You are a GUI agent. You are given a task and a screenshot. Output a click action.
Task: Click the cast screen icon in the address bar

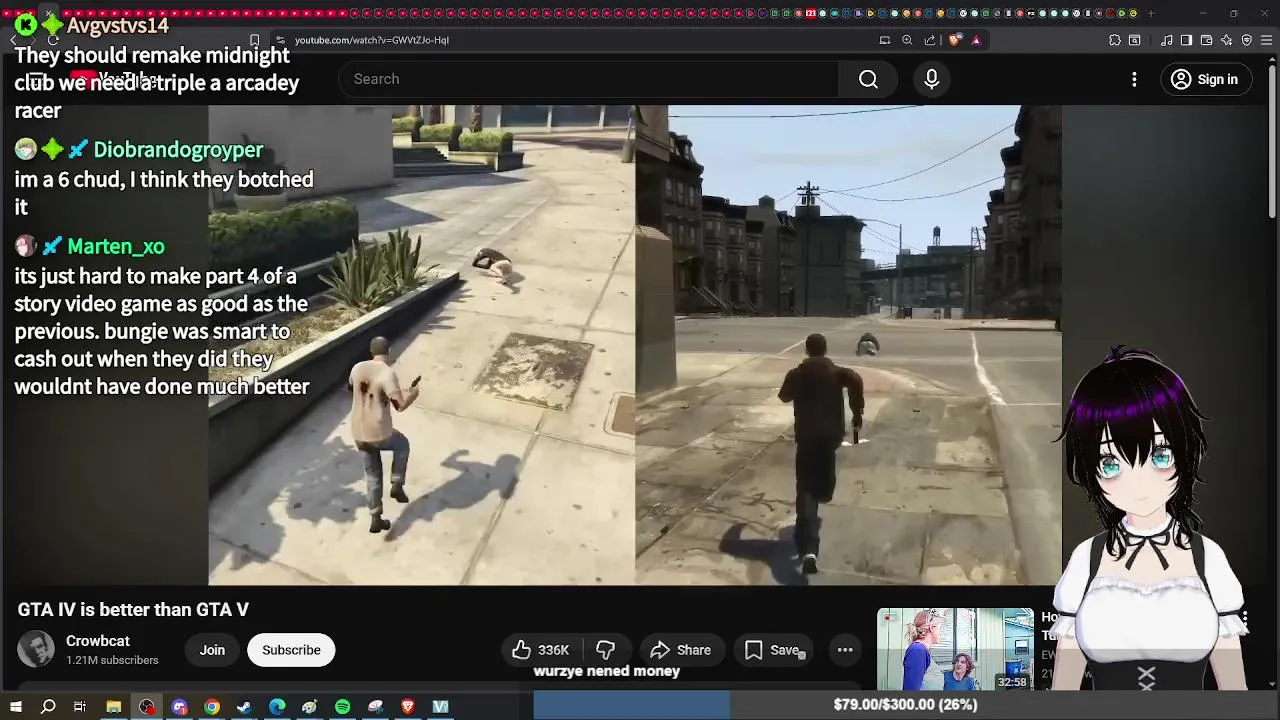885,40
